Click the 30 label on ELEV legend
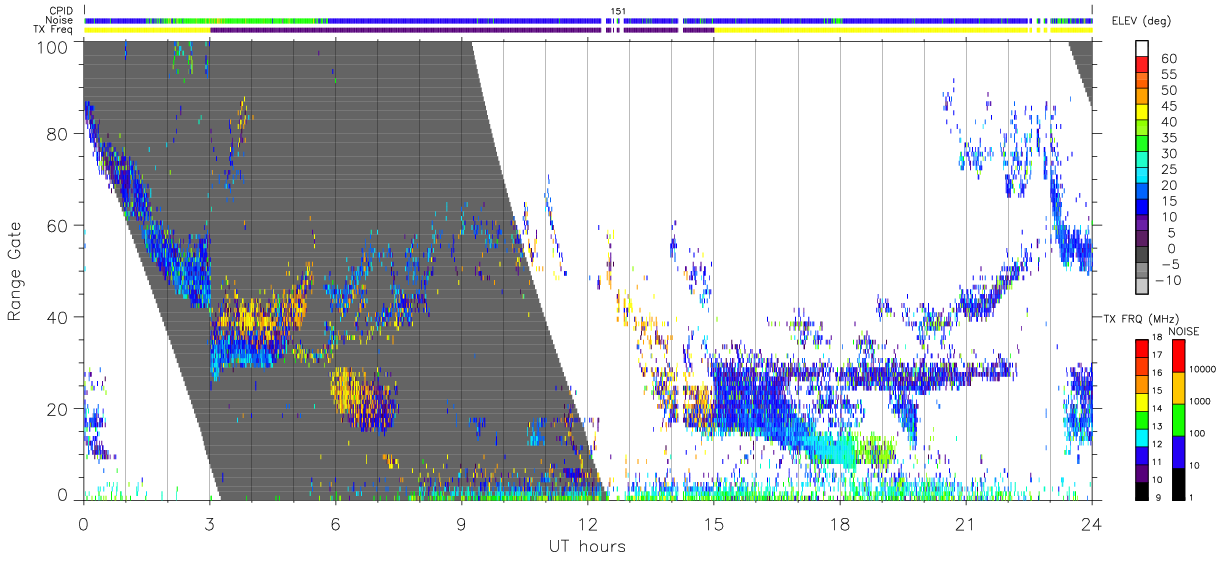This screenshot has width=1228, height=567. pos(1167,154)
